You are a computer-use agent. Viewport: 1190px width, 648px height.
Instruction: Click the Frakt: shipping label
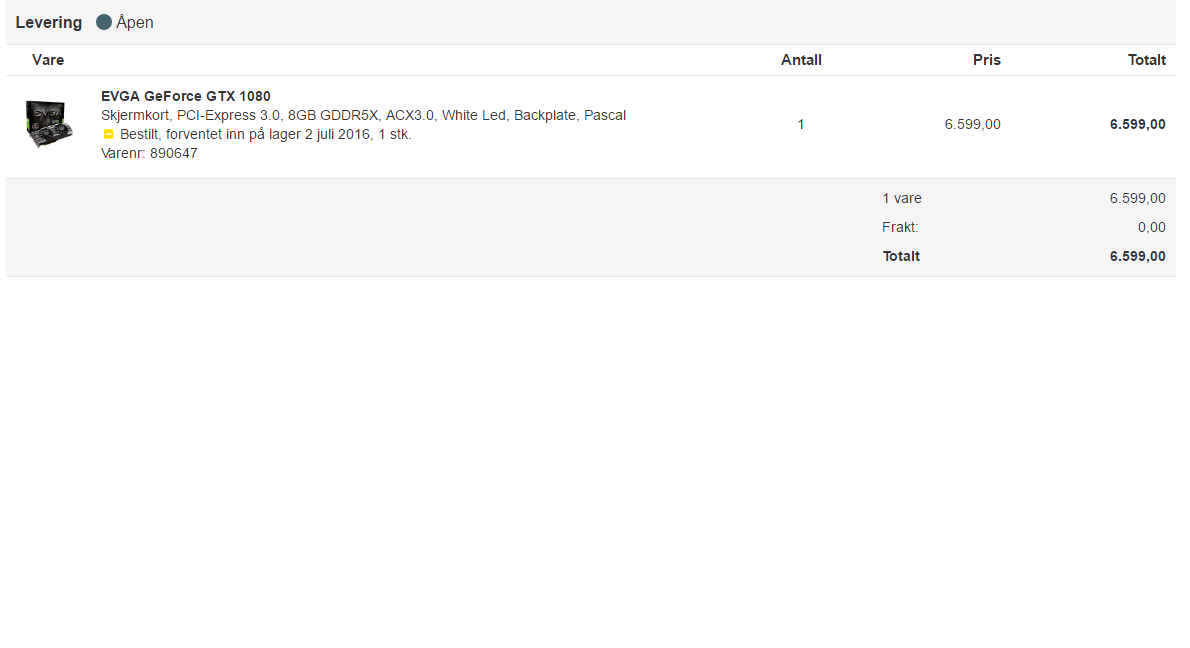tap(900, 227)
